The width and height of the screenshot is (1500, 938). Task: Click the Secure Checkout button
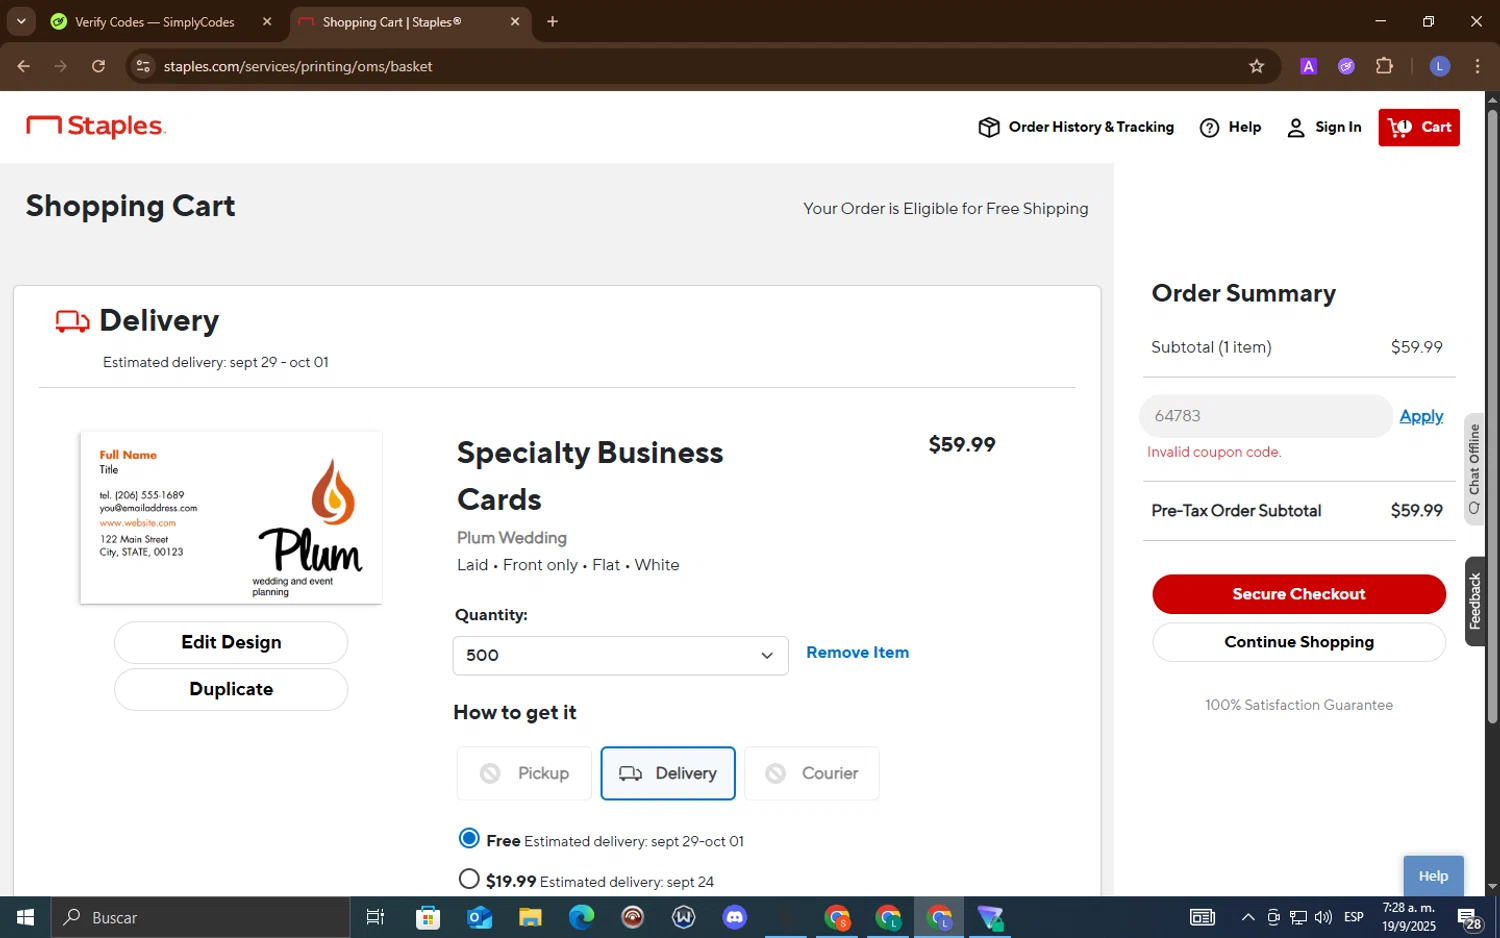[x=1299, y=594]
